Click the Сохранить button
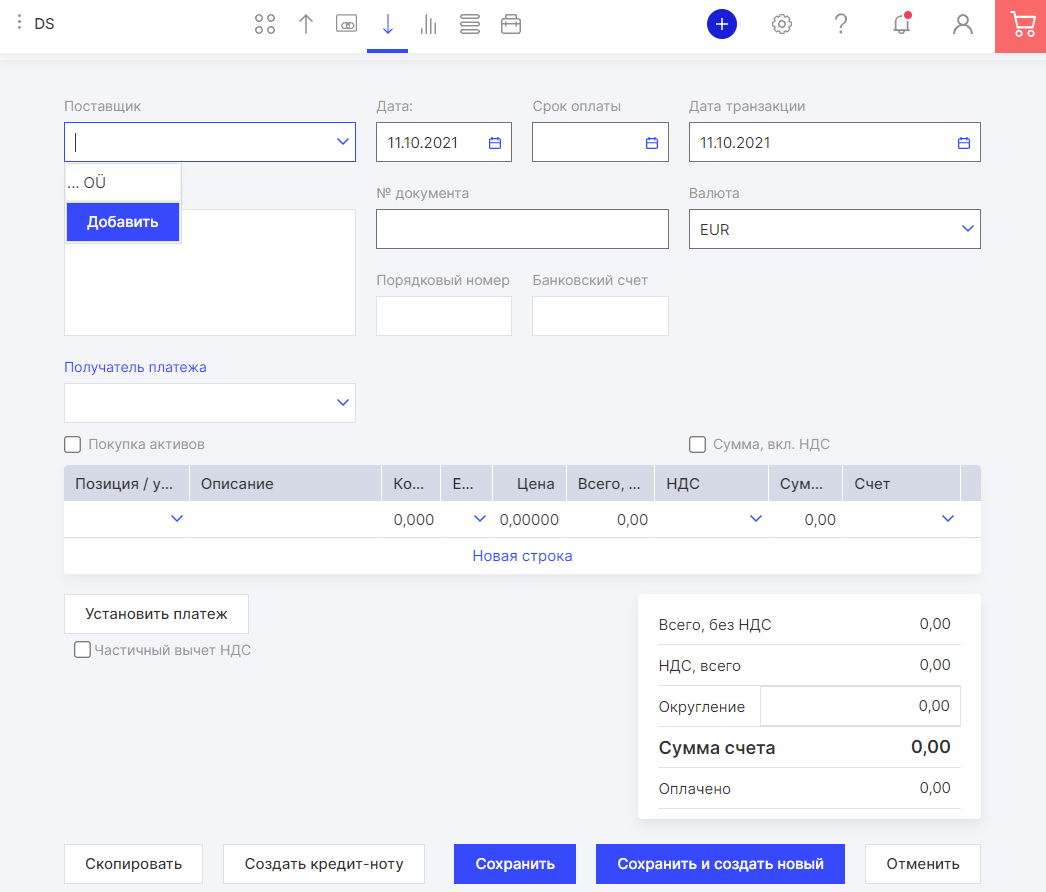The image size is (1046, 892). [515, 864]
